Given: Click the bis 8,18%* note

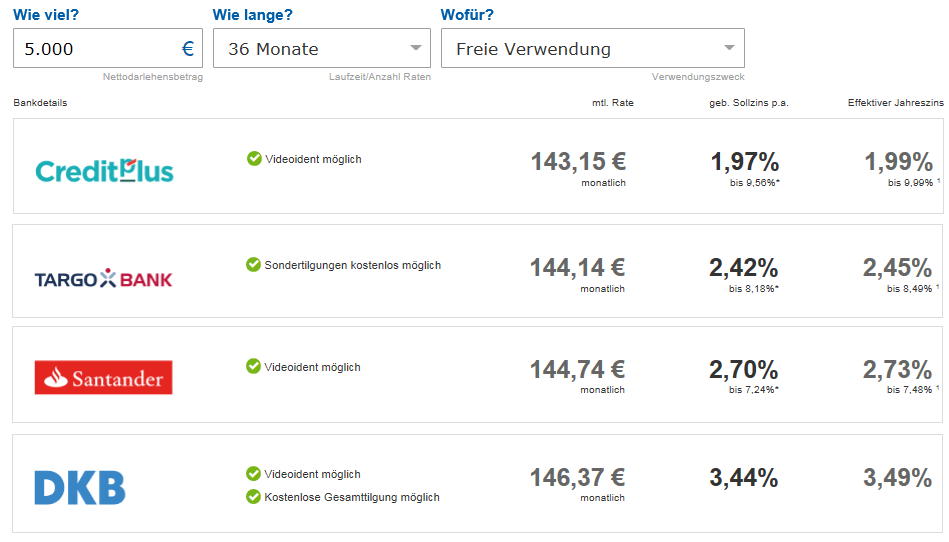Looking at the screenshot, I should pos(754,289).
